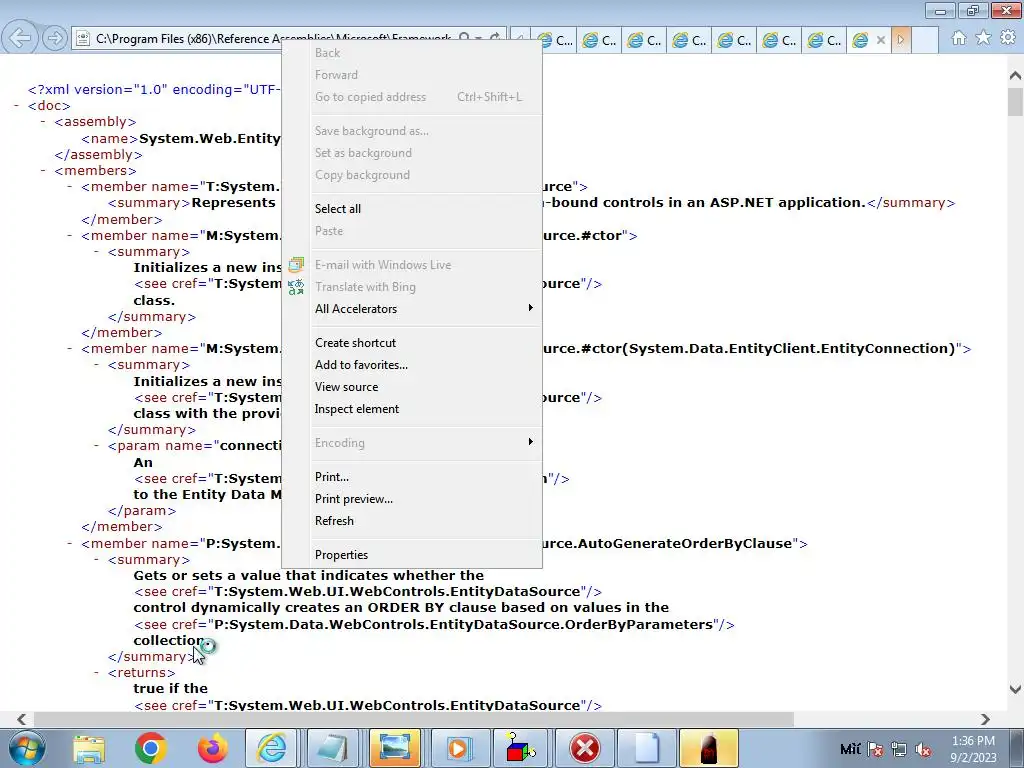Click the search magnifier in the address bar
The width and height of the screenshot is (1024, 768).
[464, 39]
